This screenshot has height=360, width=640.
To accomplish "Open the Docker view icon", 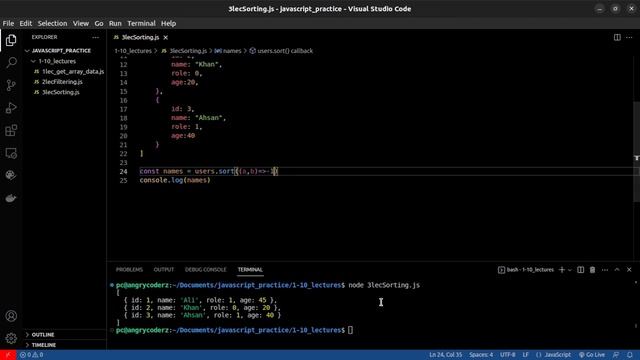I will click(x=11, y=198).
